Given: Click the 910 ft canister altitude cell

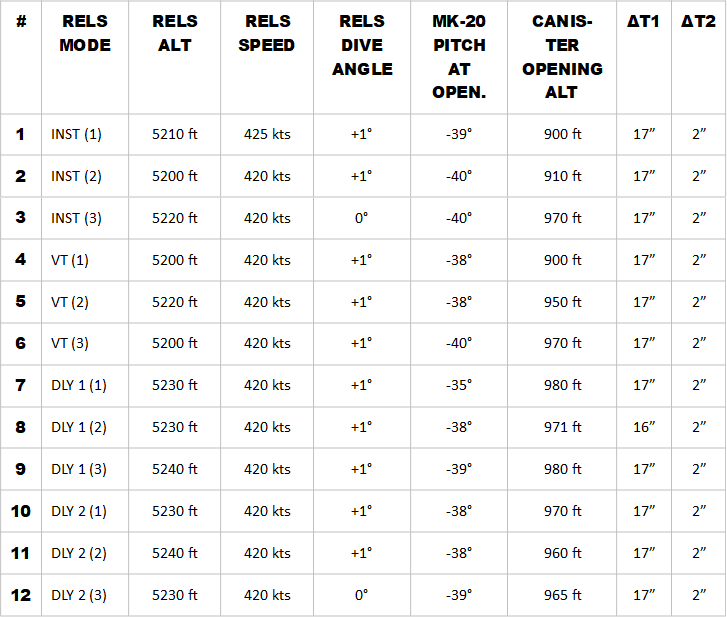Looking at the screenshot, I should [562, 176].
